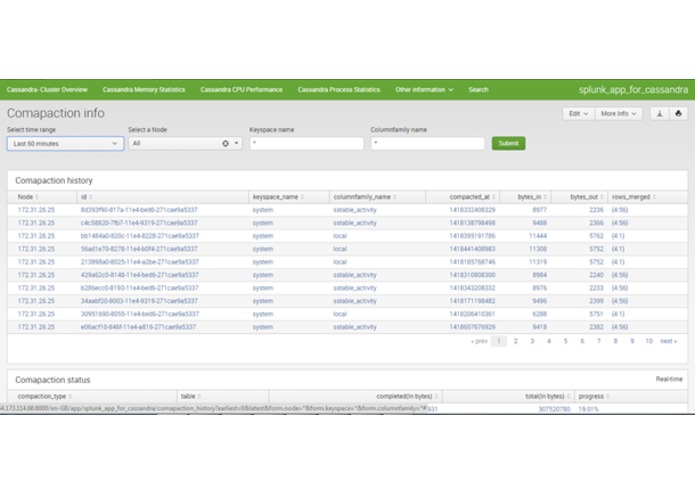Click compacted_at value 1418657676929
695x494 pixels.
(472, 327)
